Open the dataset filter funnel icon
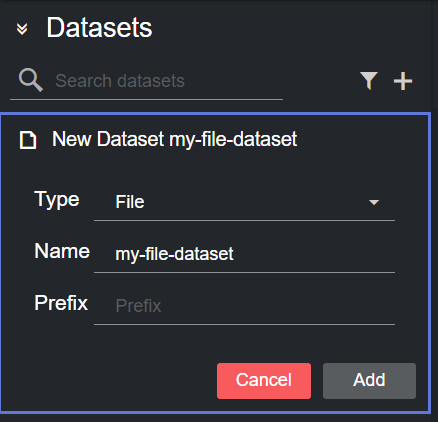 (x=369, y=81)
